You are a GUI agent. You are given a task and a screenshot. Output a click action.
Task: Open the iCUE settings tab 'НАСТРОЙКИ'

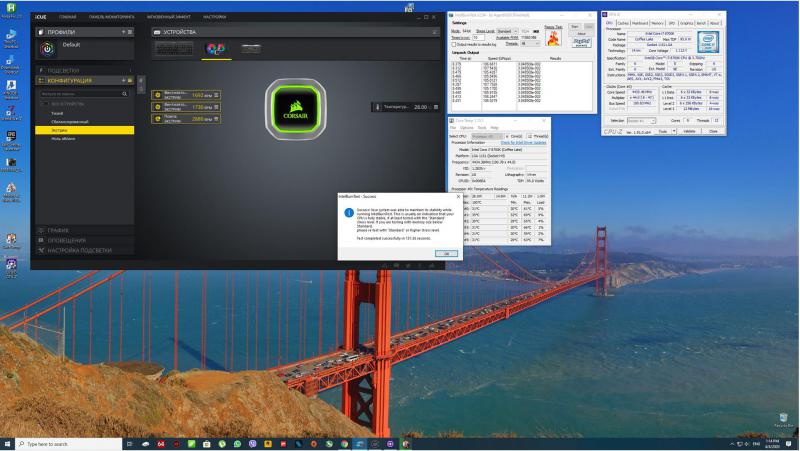(215, 16)
